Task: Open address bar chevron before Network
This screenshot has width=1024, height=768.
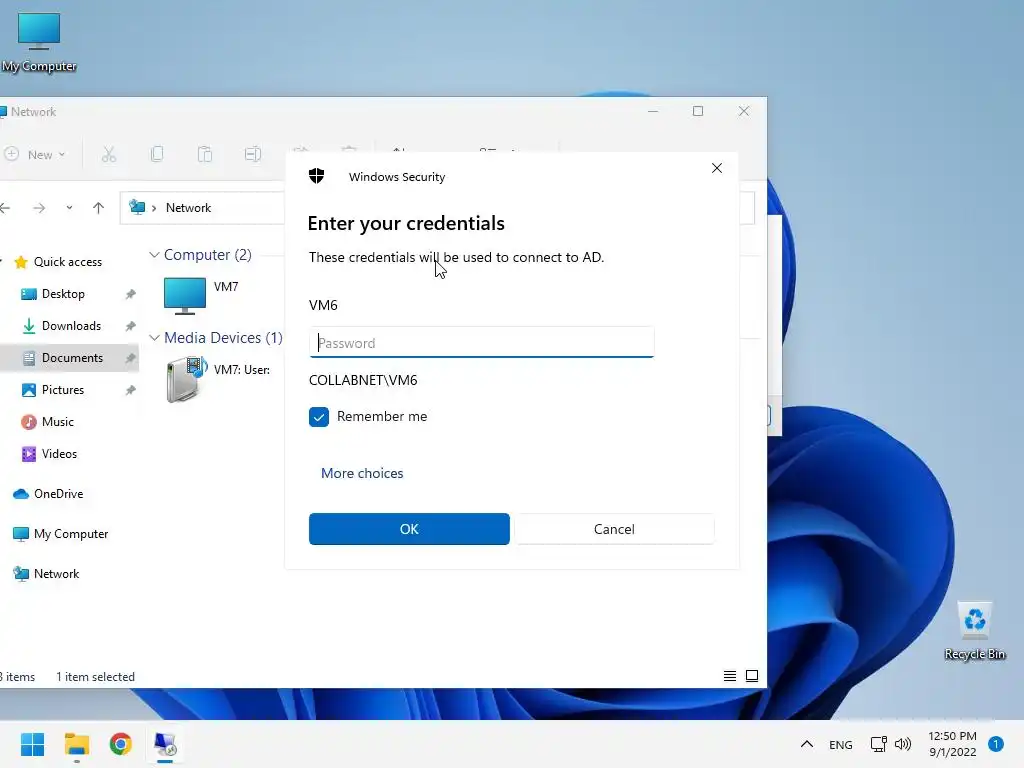Action: (x=154, y=208)
